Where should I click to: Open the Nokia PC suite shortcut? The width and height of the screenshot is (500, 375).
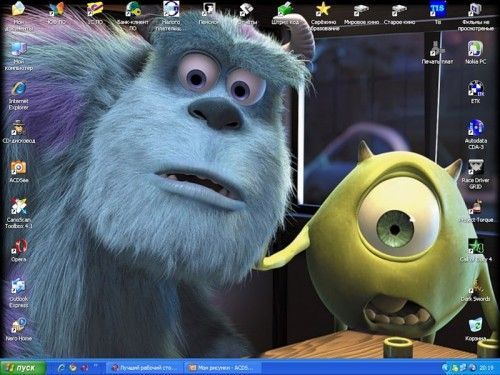pos(476,53)
